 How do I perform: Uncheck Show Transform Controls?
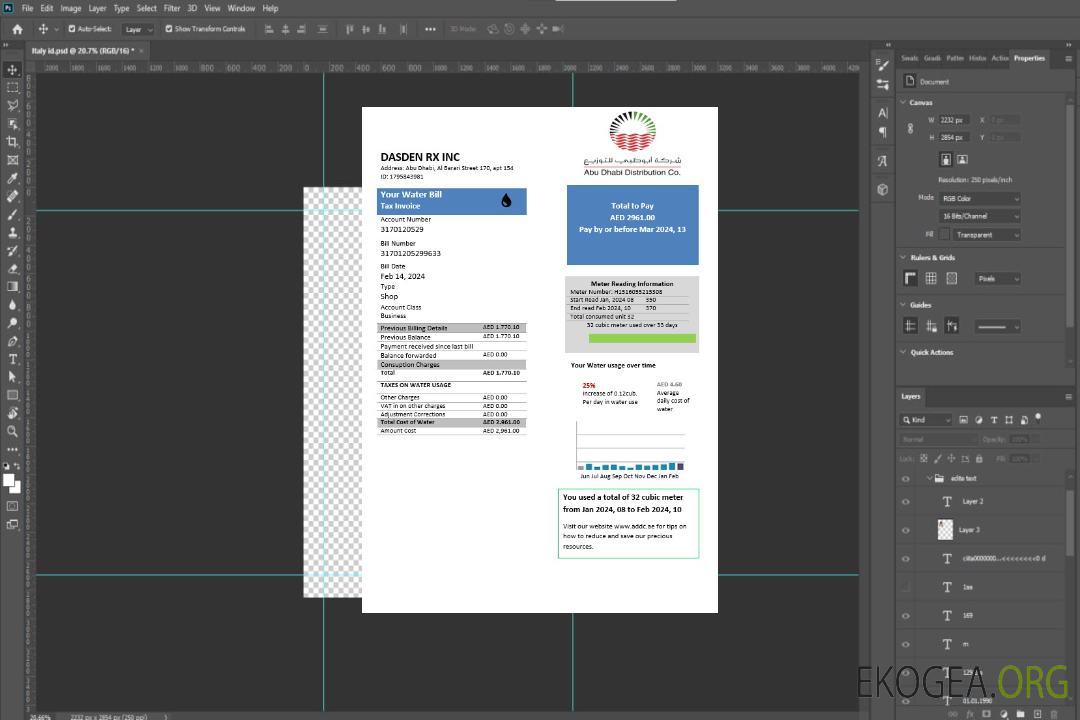[169, 29]
